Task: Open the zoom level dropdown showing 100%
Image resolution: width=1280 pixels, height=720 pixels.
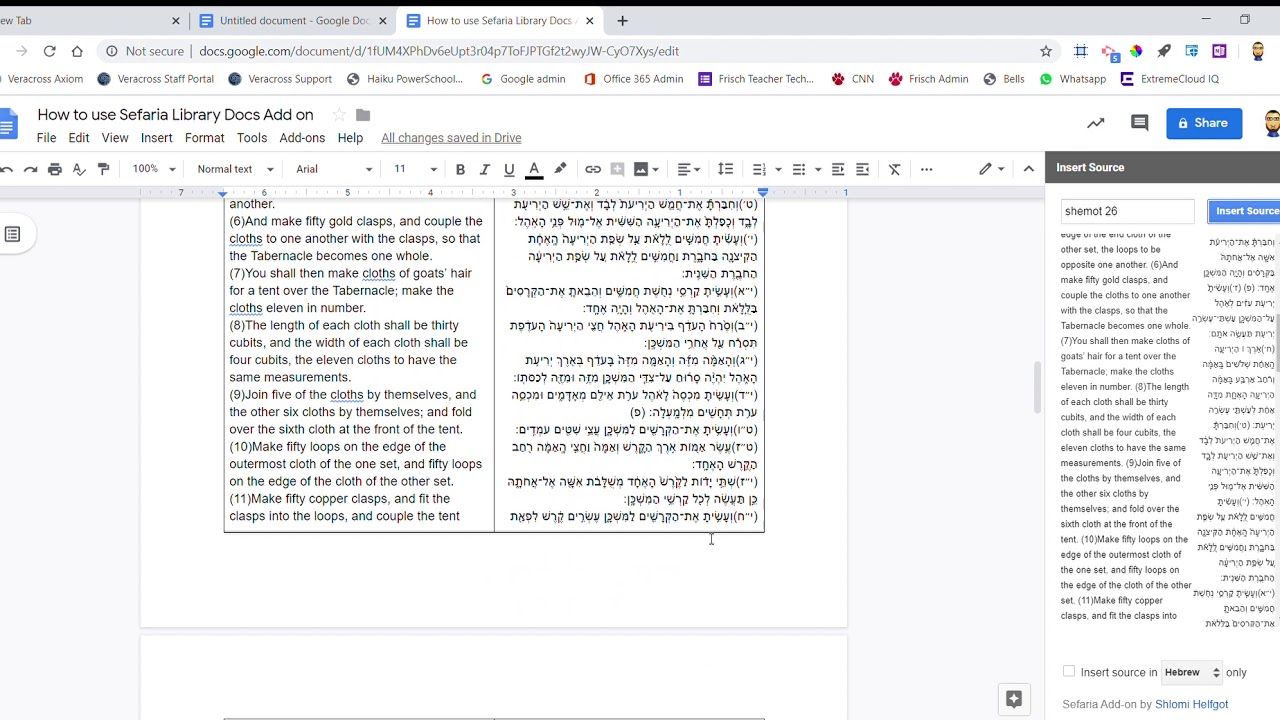Action: coord(154,169)
